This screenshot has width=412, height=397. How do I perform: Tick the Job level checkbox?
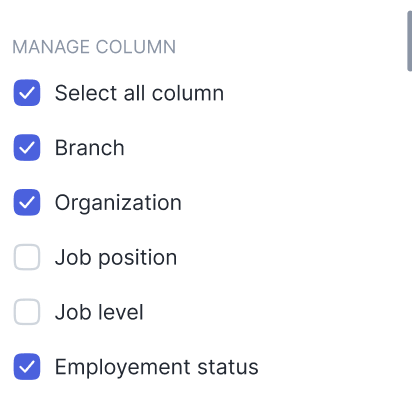click(x=27, y=312)
